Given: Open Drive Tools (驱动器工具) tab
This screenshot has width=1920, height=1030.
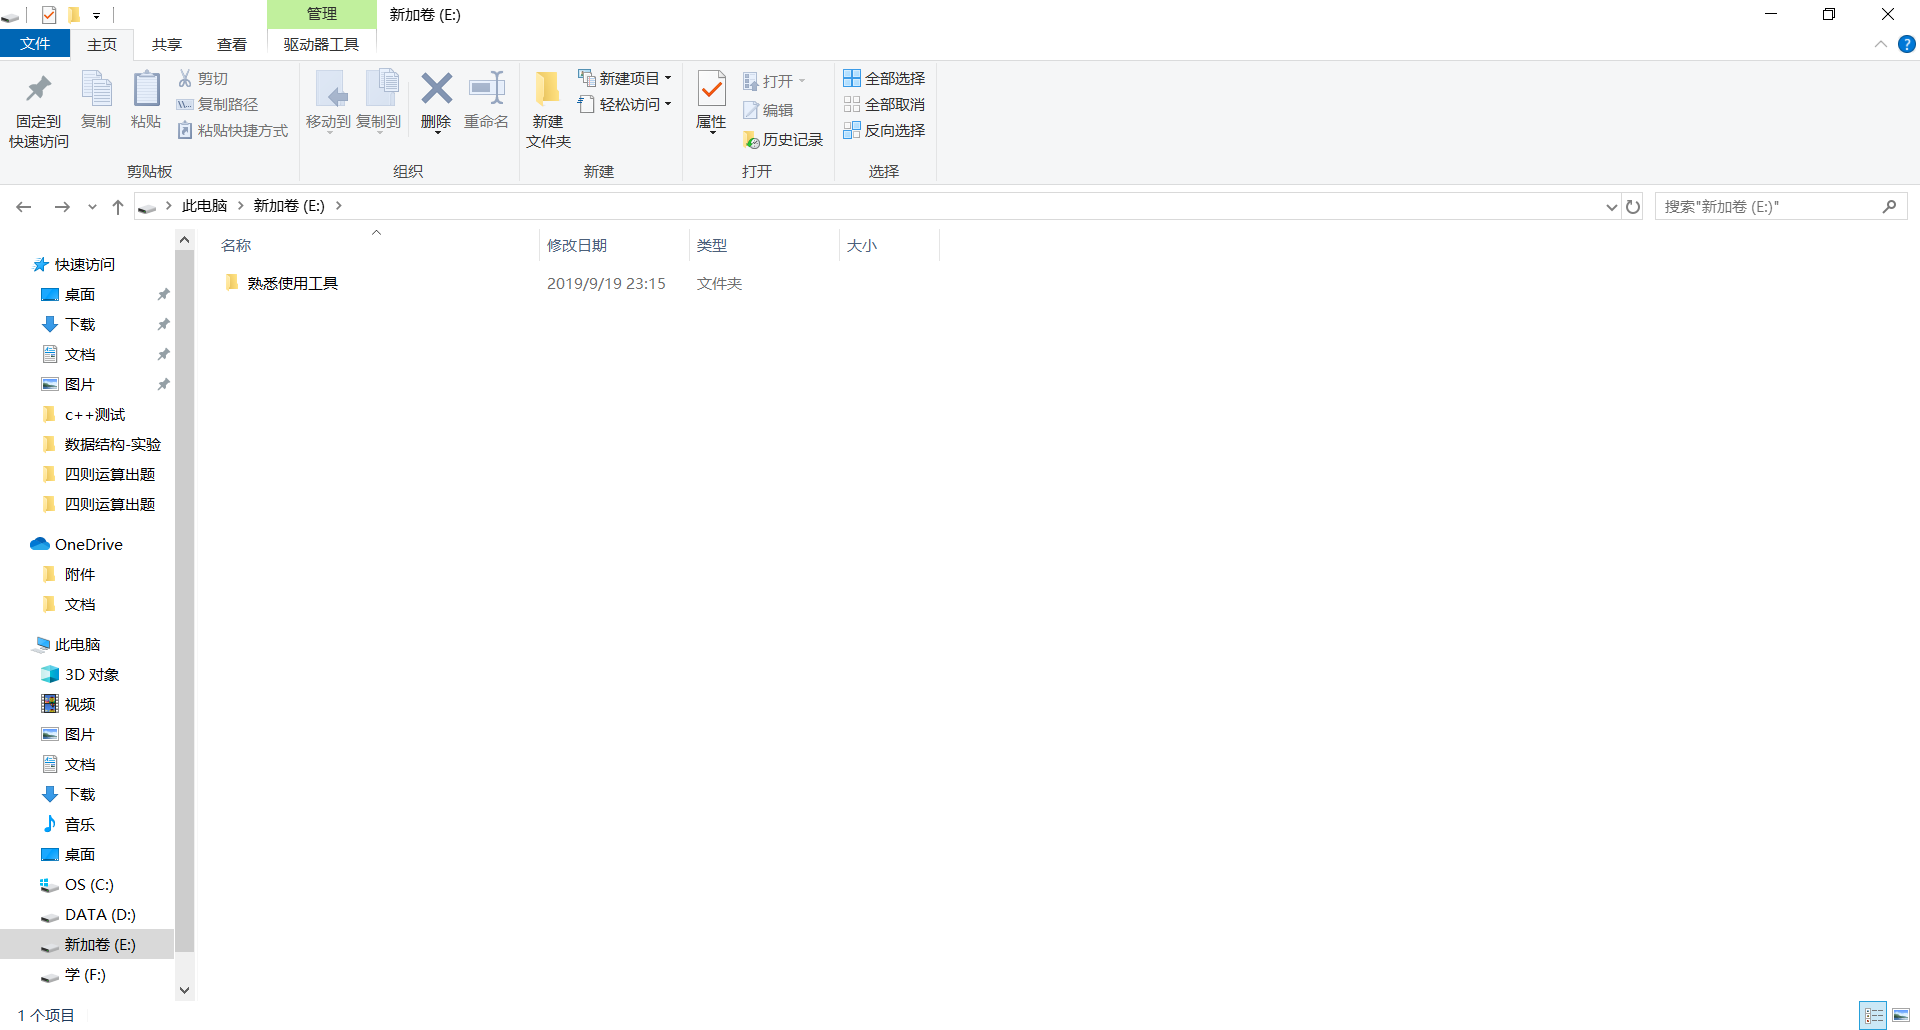Looking at the screenshot, I should tap(321, 44).
